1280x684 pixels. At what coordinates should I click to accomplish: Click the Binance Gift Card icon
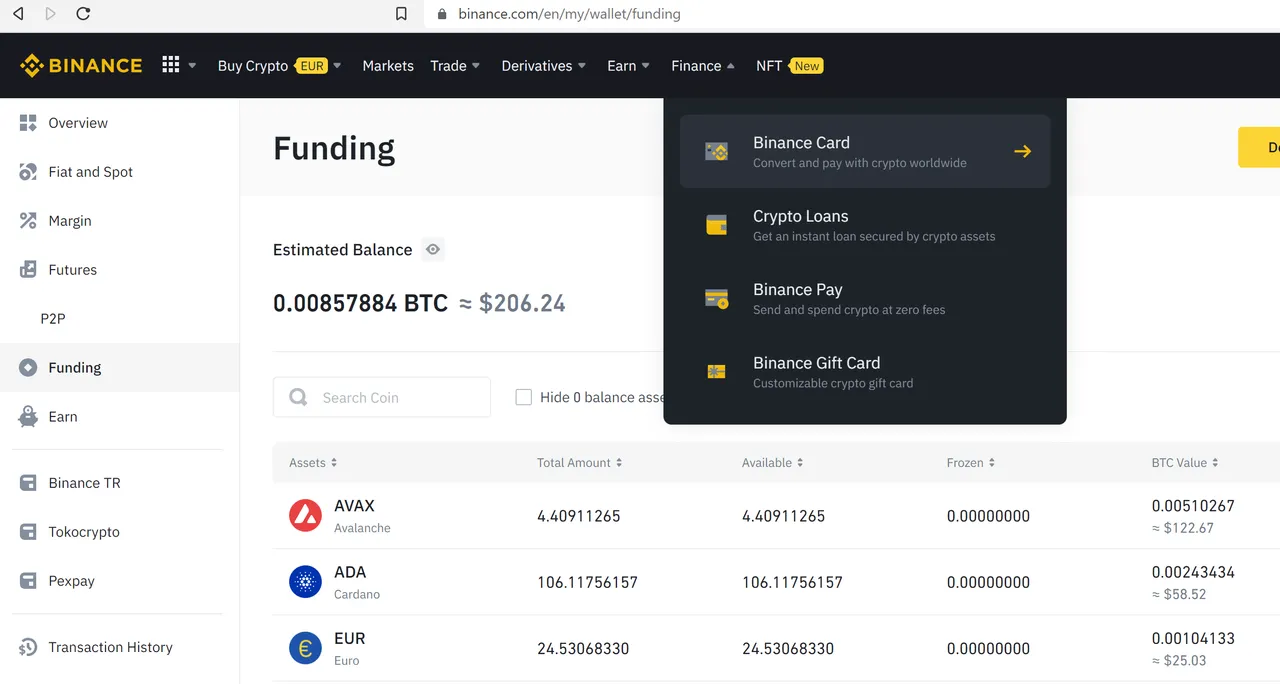click(716, 372)
